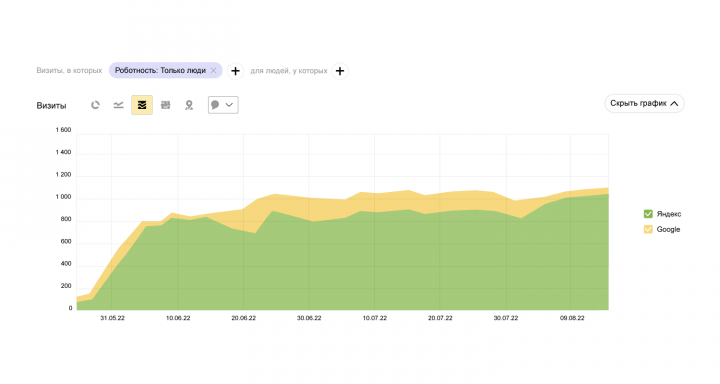Screen dimensions: 720x384
Task: Open the chart annotations dropdown
Action: coord(223,105)
